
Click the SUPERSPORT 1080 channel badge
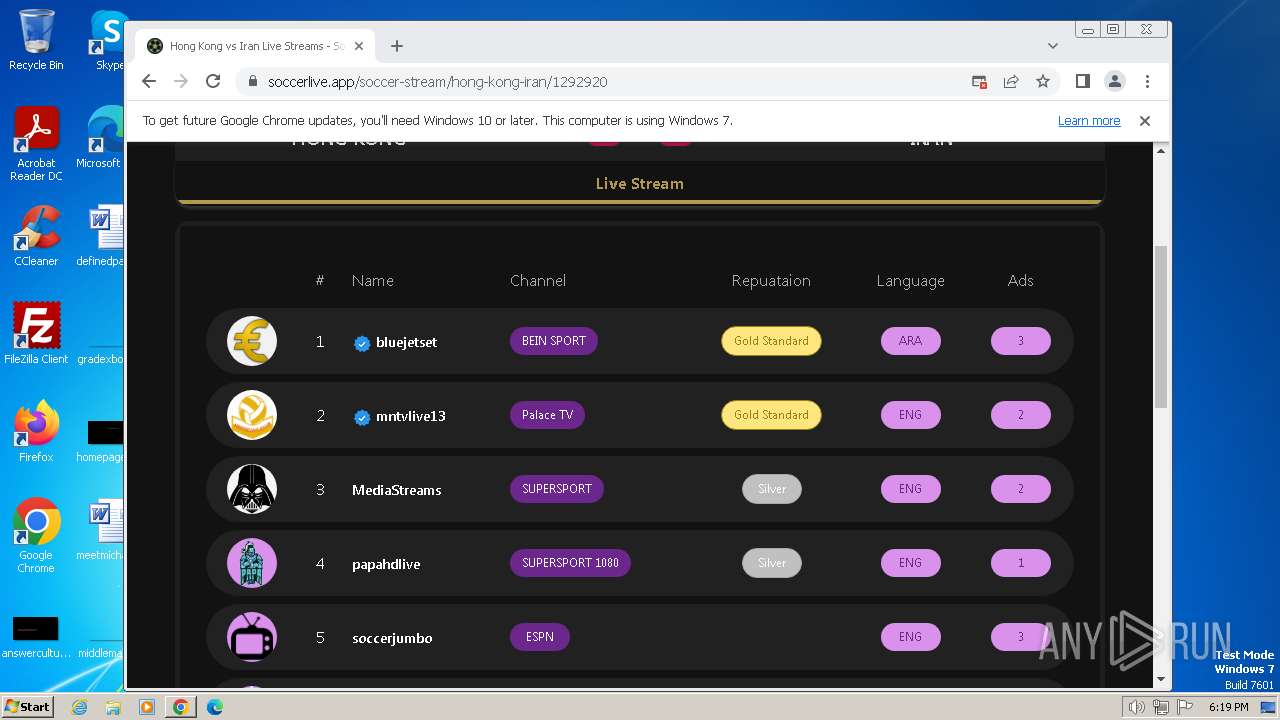click(x=570, y=563)
